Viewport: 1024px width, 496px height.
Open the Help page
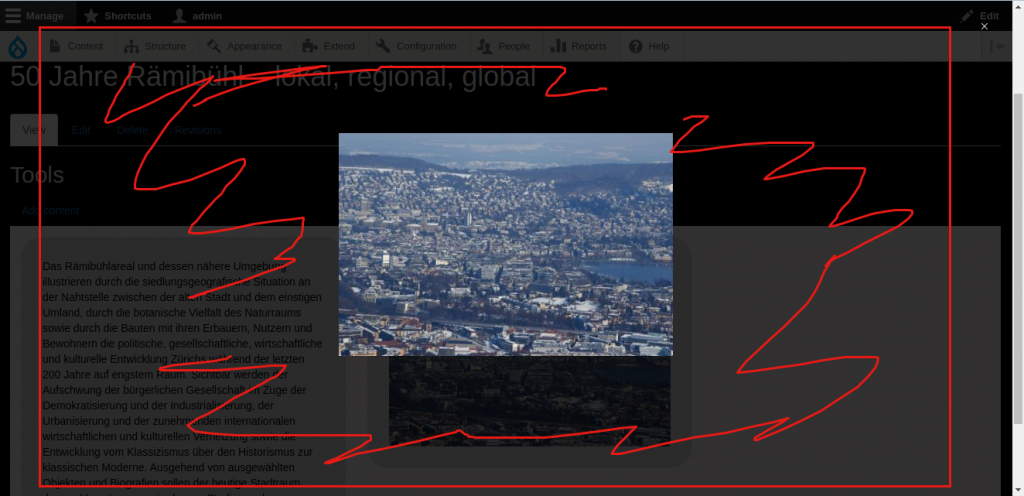(649, 47)
